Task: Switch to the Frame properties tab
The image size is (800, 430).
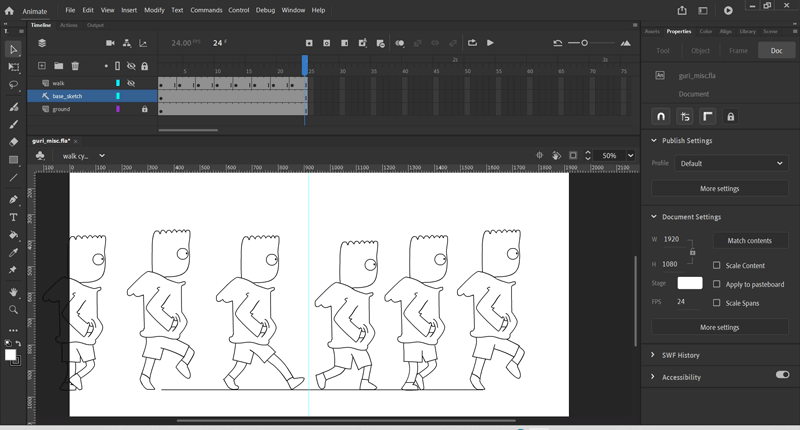Action: click(738, 50)
